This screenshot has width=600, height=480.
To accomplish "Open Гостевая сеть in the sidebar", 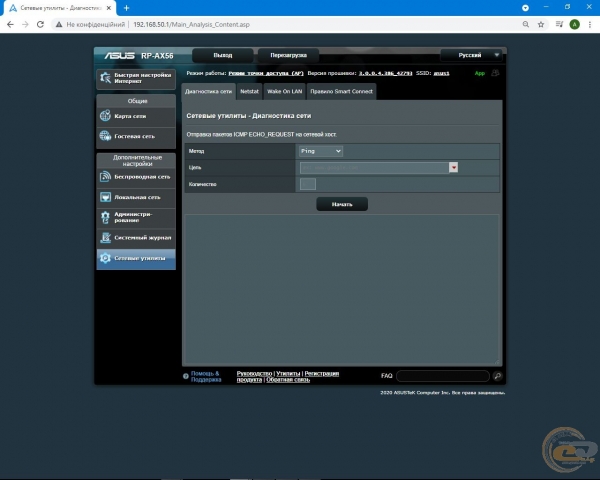I will tap(136, 136).
